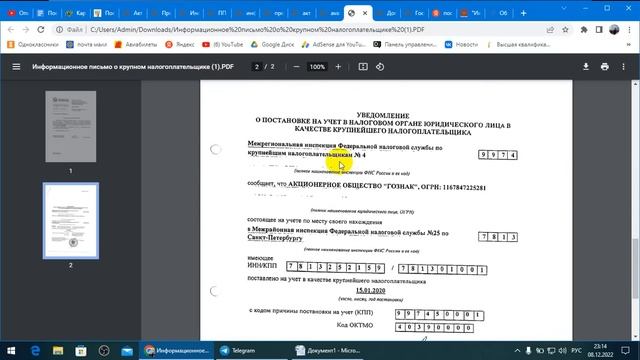Open the Windows Start menu
This screenshot has height=360, width=640.
[x=11, y=351]
